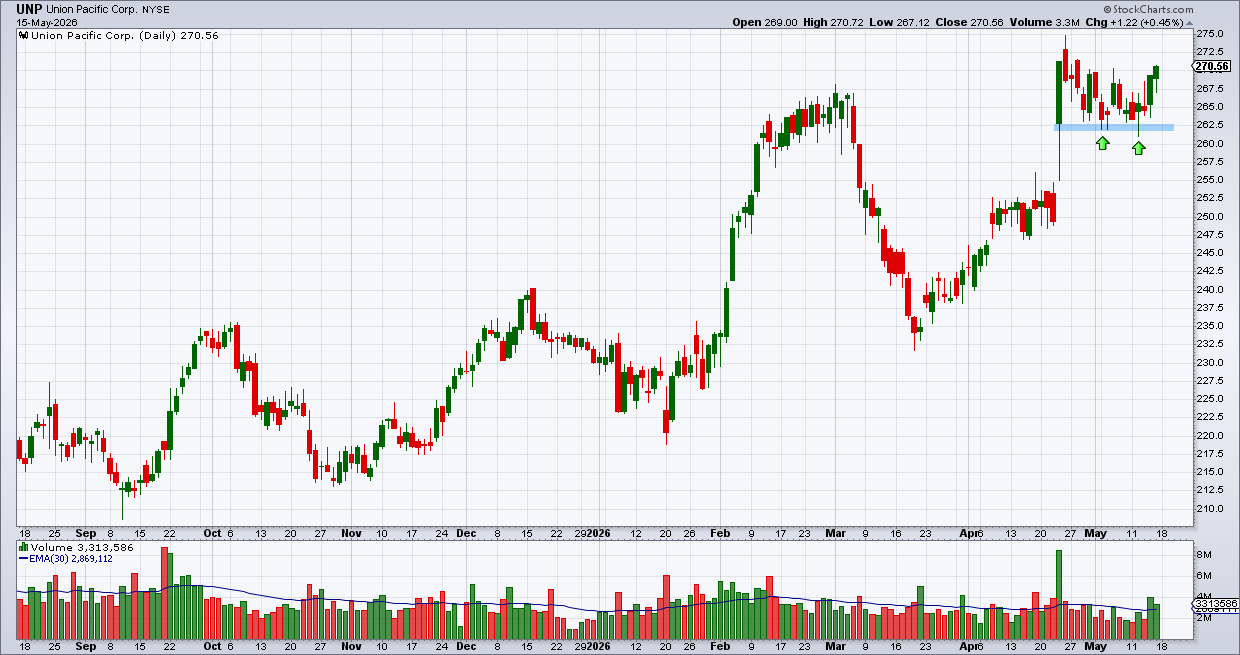Click the 275.0 price axis label
1240x655 pixels.
pyautogui.click(x=1208, y=33)
